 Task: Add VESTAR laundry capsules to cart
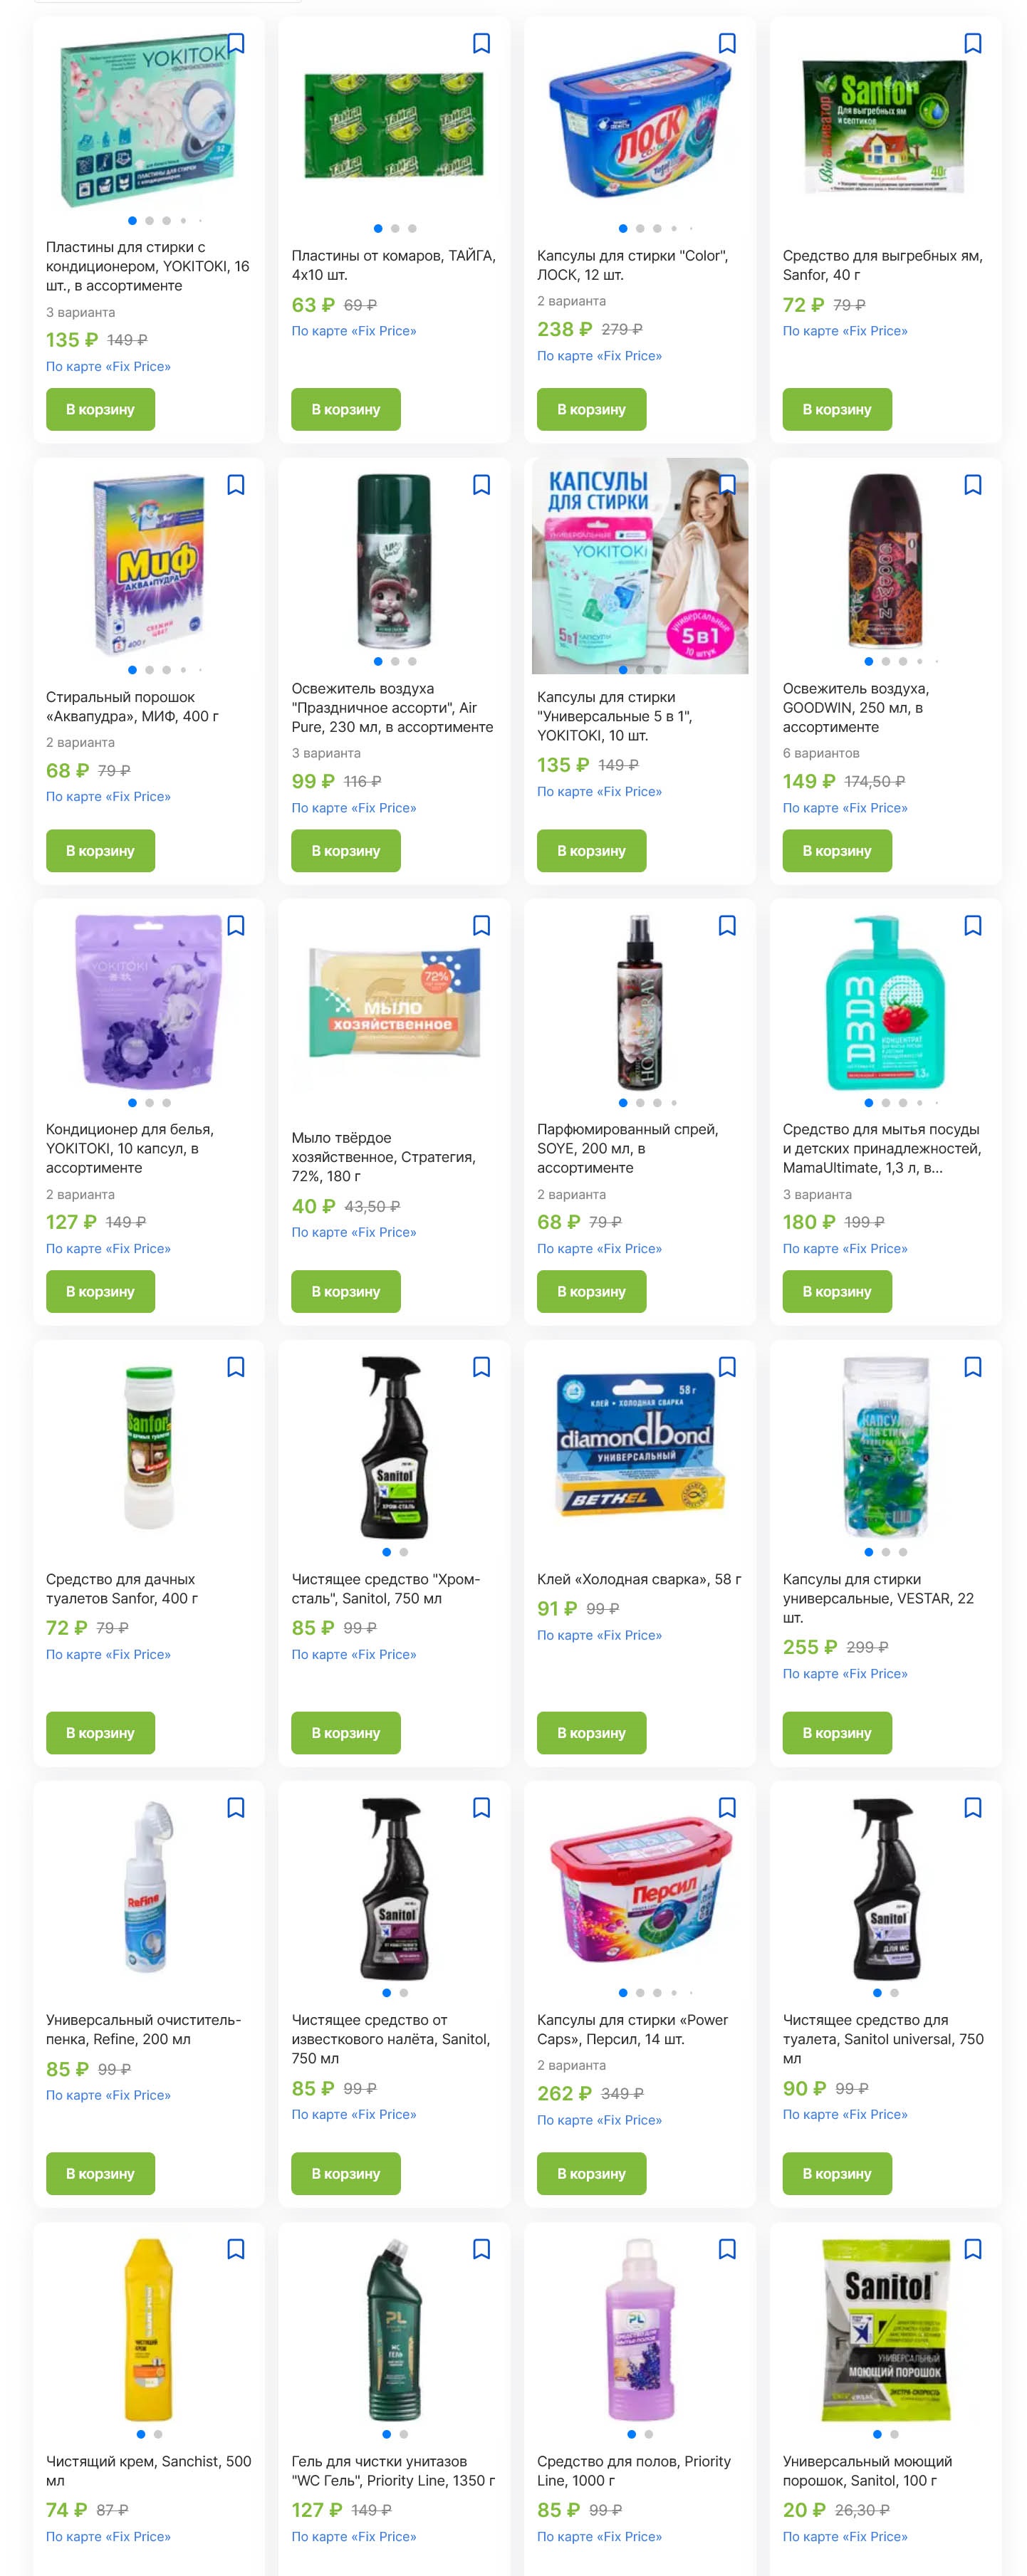(x=837, y=1733)
